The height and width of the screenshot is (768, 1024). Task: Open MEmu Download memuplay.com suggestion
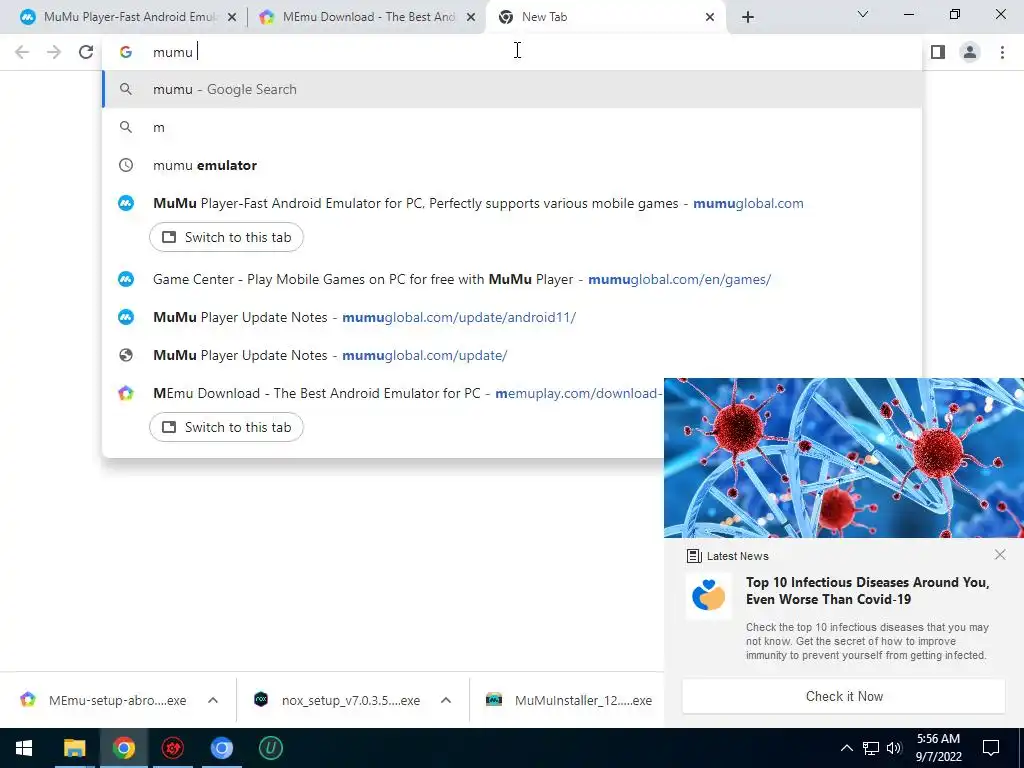(383, 393)
